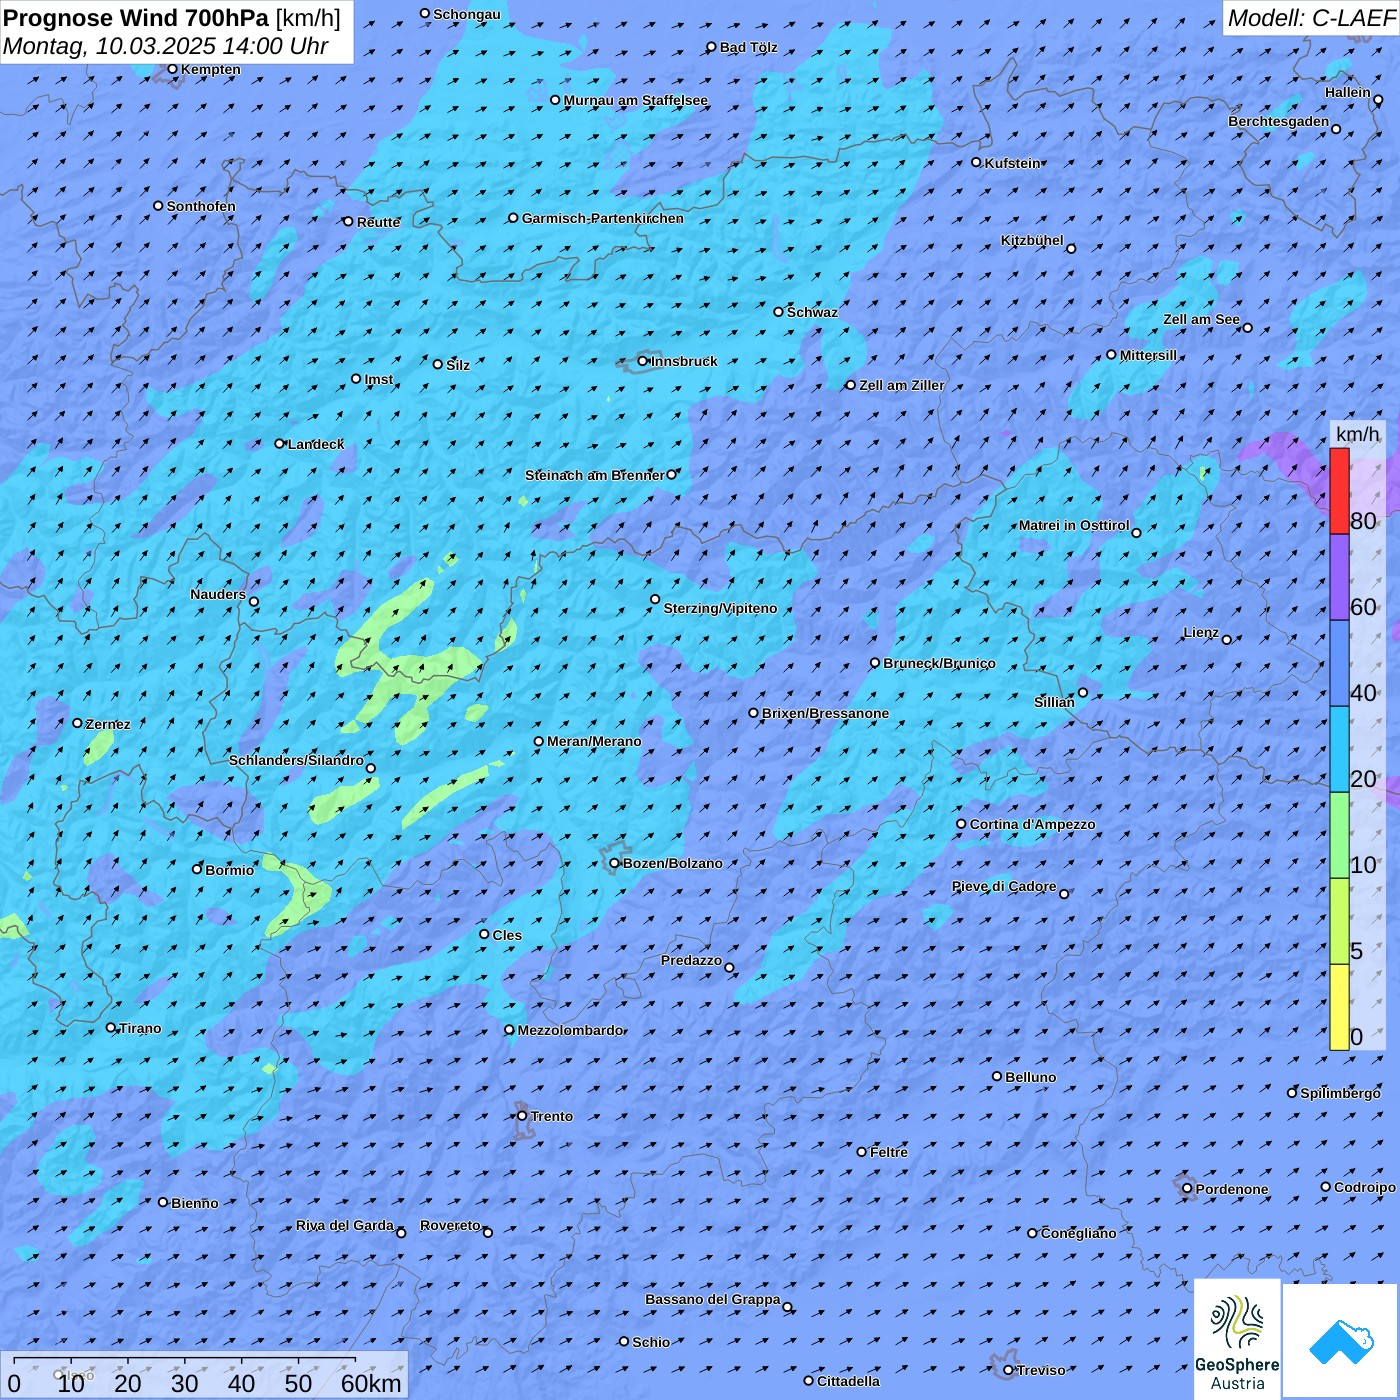The width and height of the screenshot is (1400, 1400).
Task: Click the Innsbruck city marker
Action: point(643,361)
